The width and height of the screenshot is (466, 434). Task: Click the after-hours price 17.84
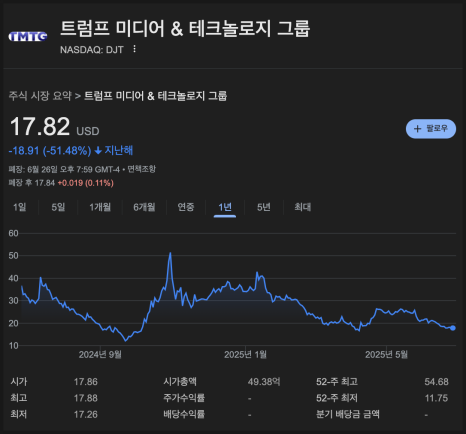point(45,183)
